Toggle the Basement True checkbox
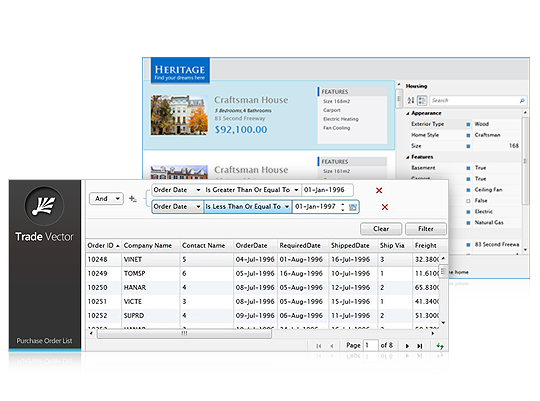This screenshot has height=401, width=540. click(468, 168)
